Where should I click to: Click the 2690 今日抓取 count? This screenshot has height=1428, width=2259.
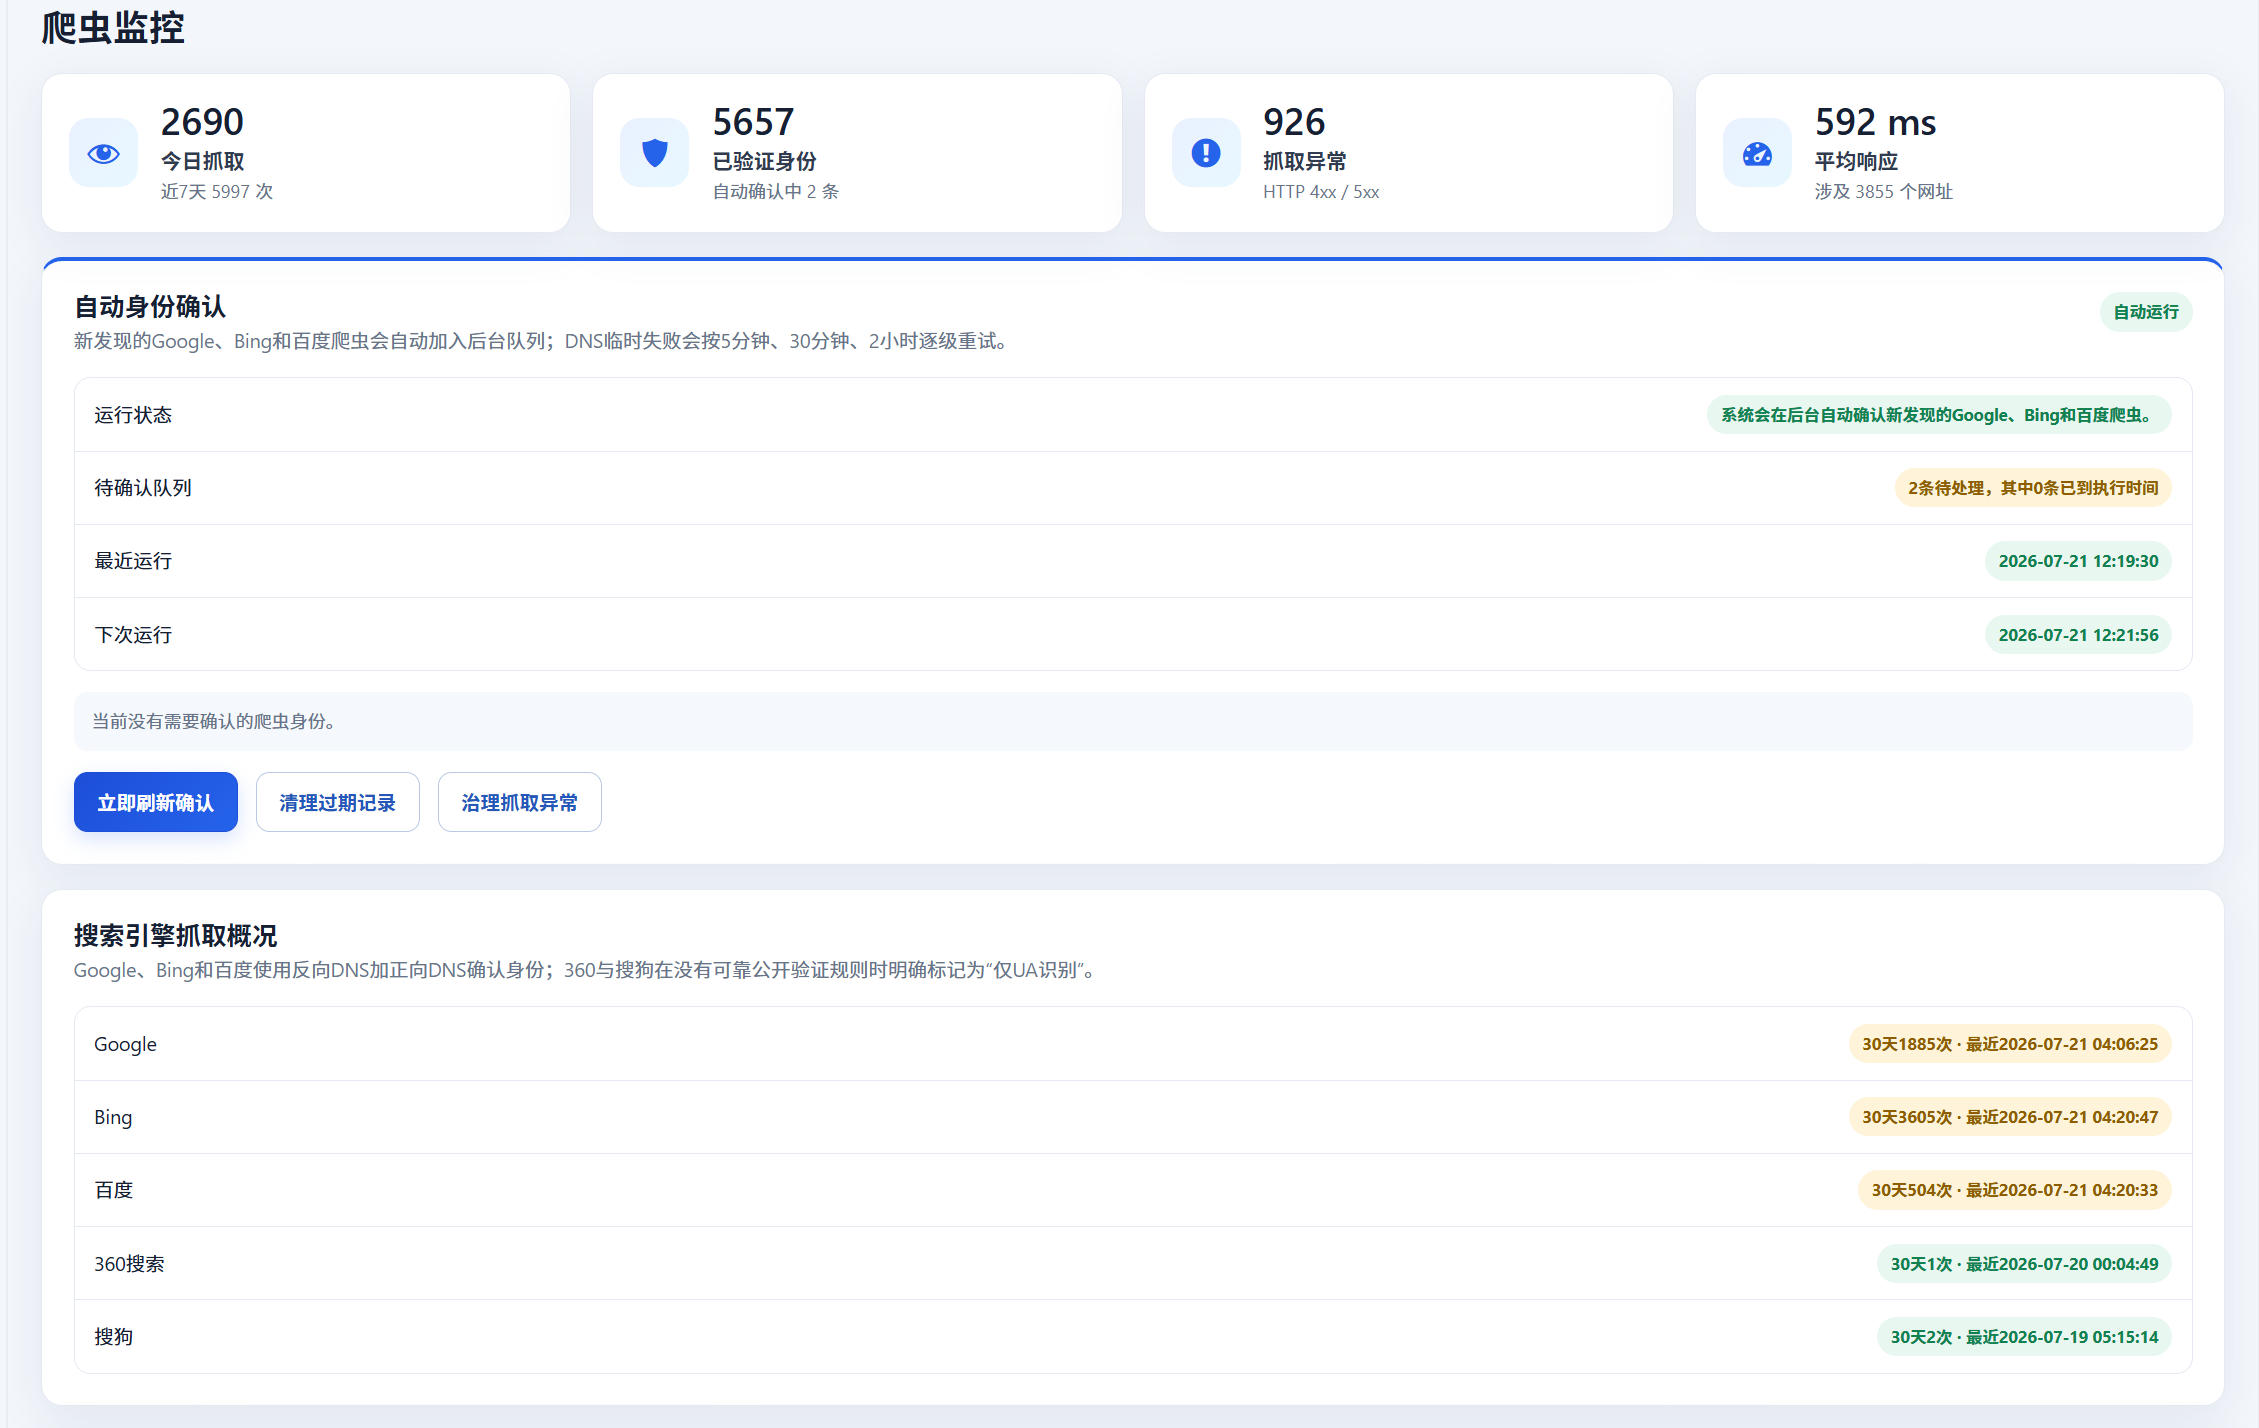pos(202,122)
